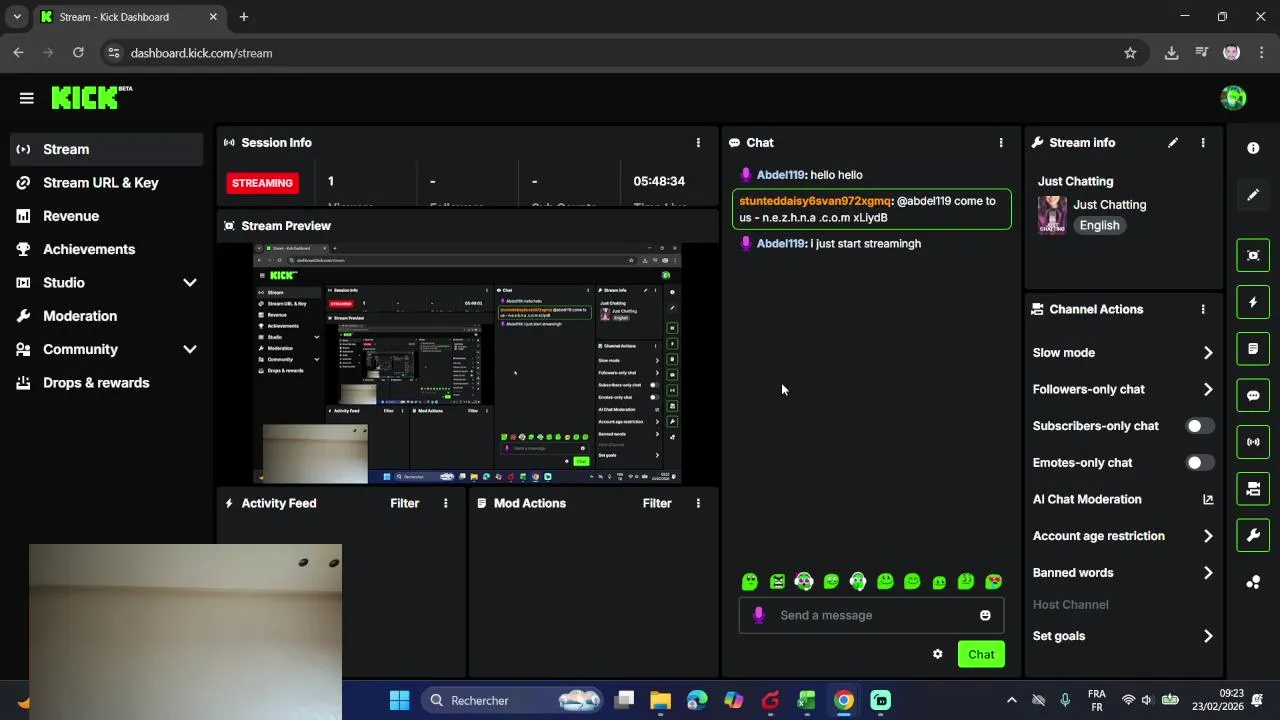Open Activity Feed three-dot menu
The width and height of the screenshot is (1280, 720).
tap(446, 503)
